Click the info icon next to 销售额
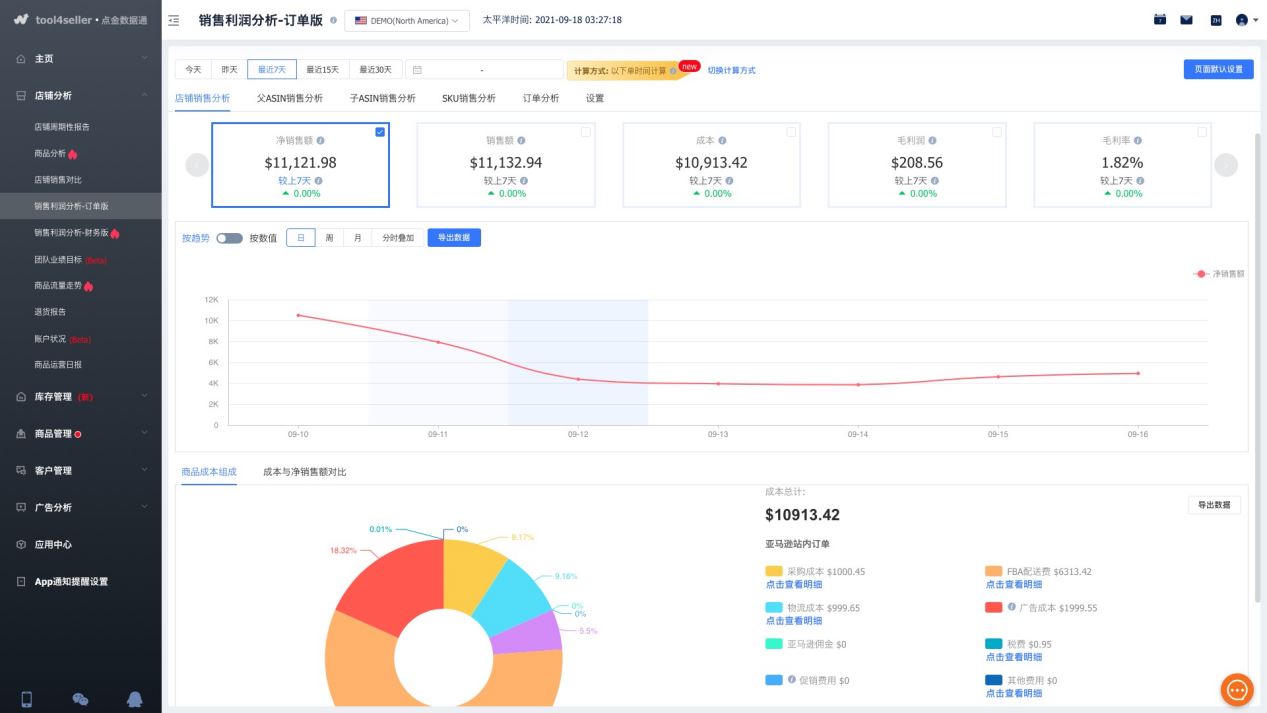Image resolution: width=1267 pixels, height=713 pixels. 521,141
